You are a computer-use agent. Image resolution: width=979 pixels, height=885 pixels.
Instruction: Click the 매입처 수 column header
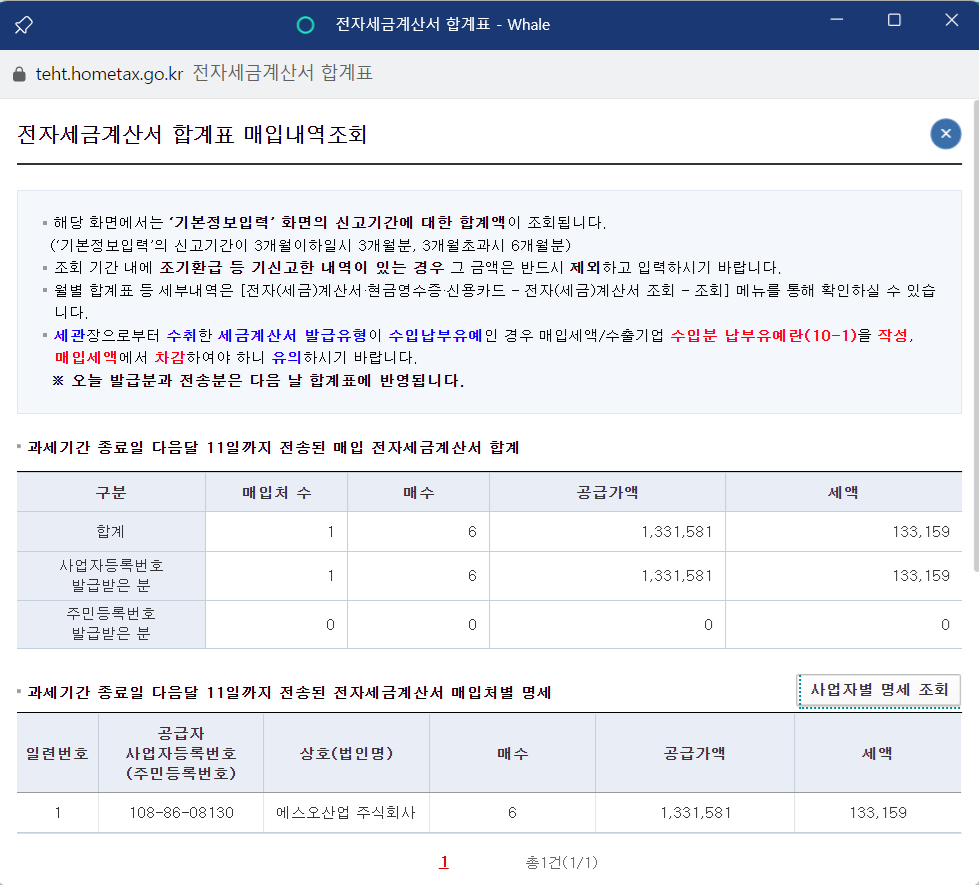[277, 492]
